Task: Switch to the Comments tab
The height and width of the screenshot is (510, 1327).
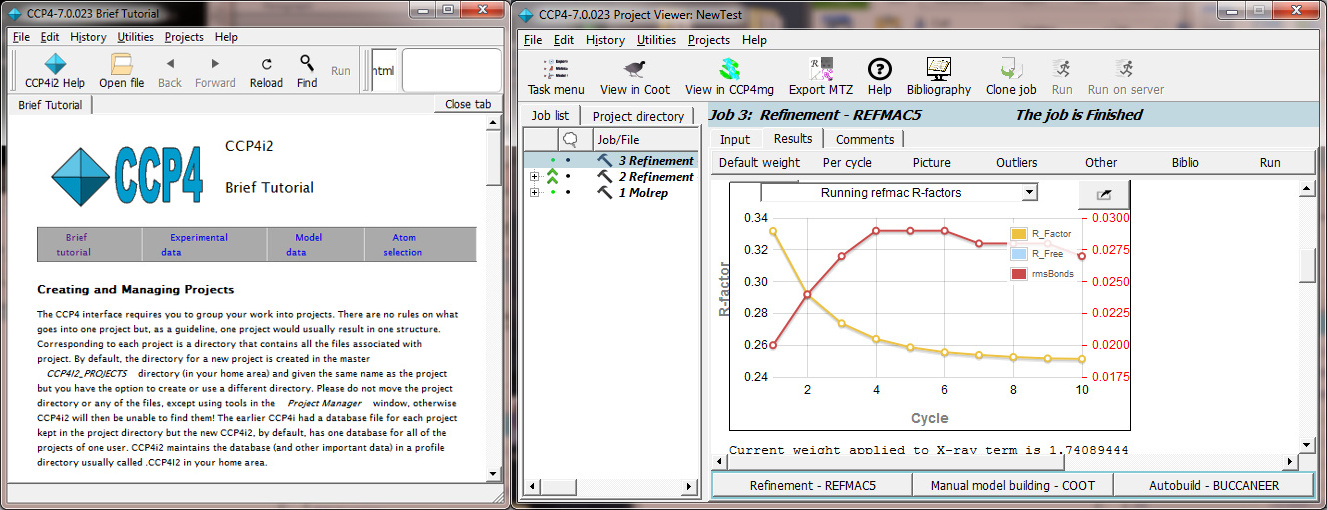Action: [x=865, y=139]
